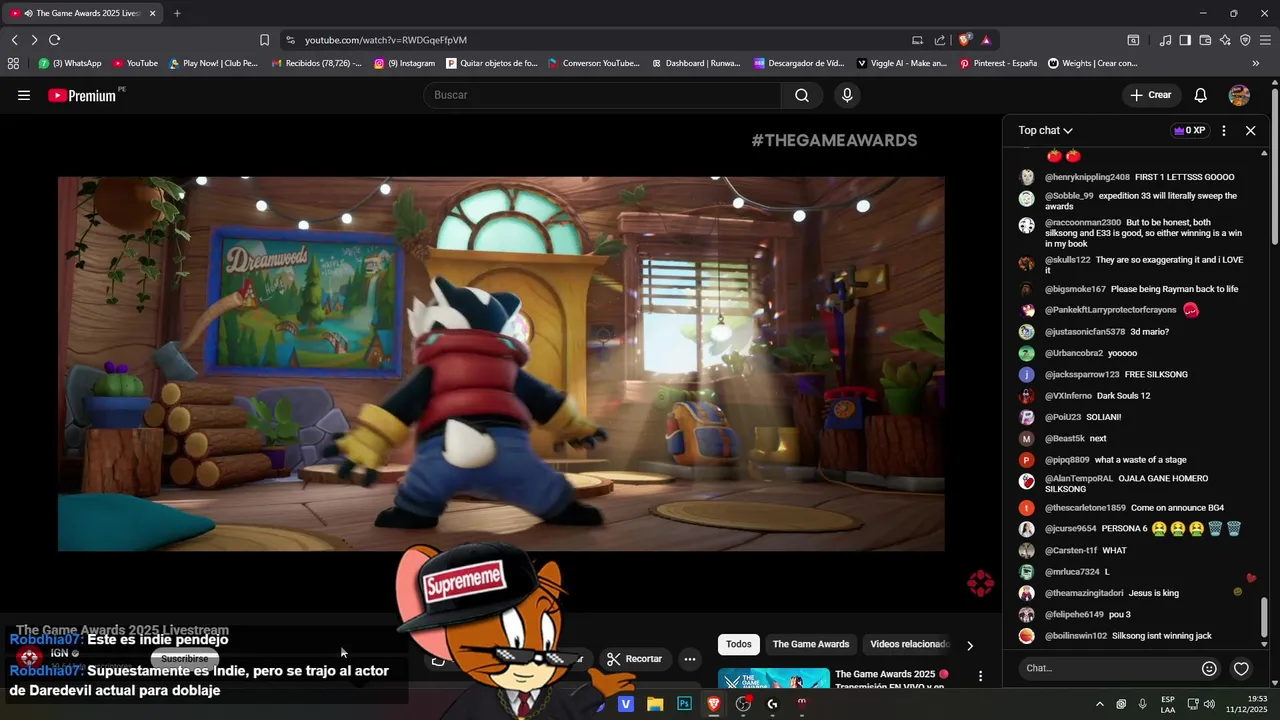Open a new browser tab
This screenshot has width=1280, height=720.
point(177,13)
